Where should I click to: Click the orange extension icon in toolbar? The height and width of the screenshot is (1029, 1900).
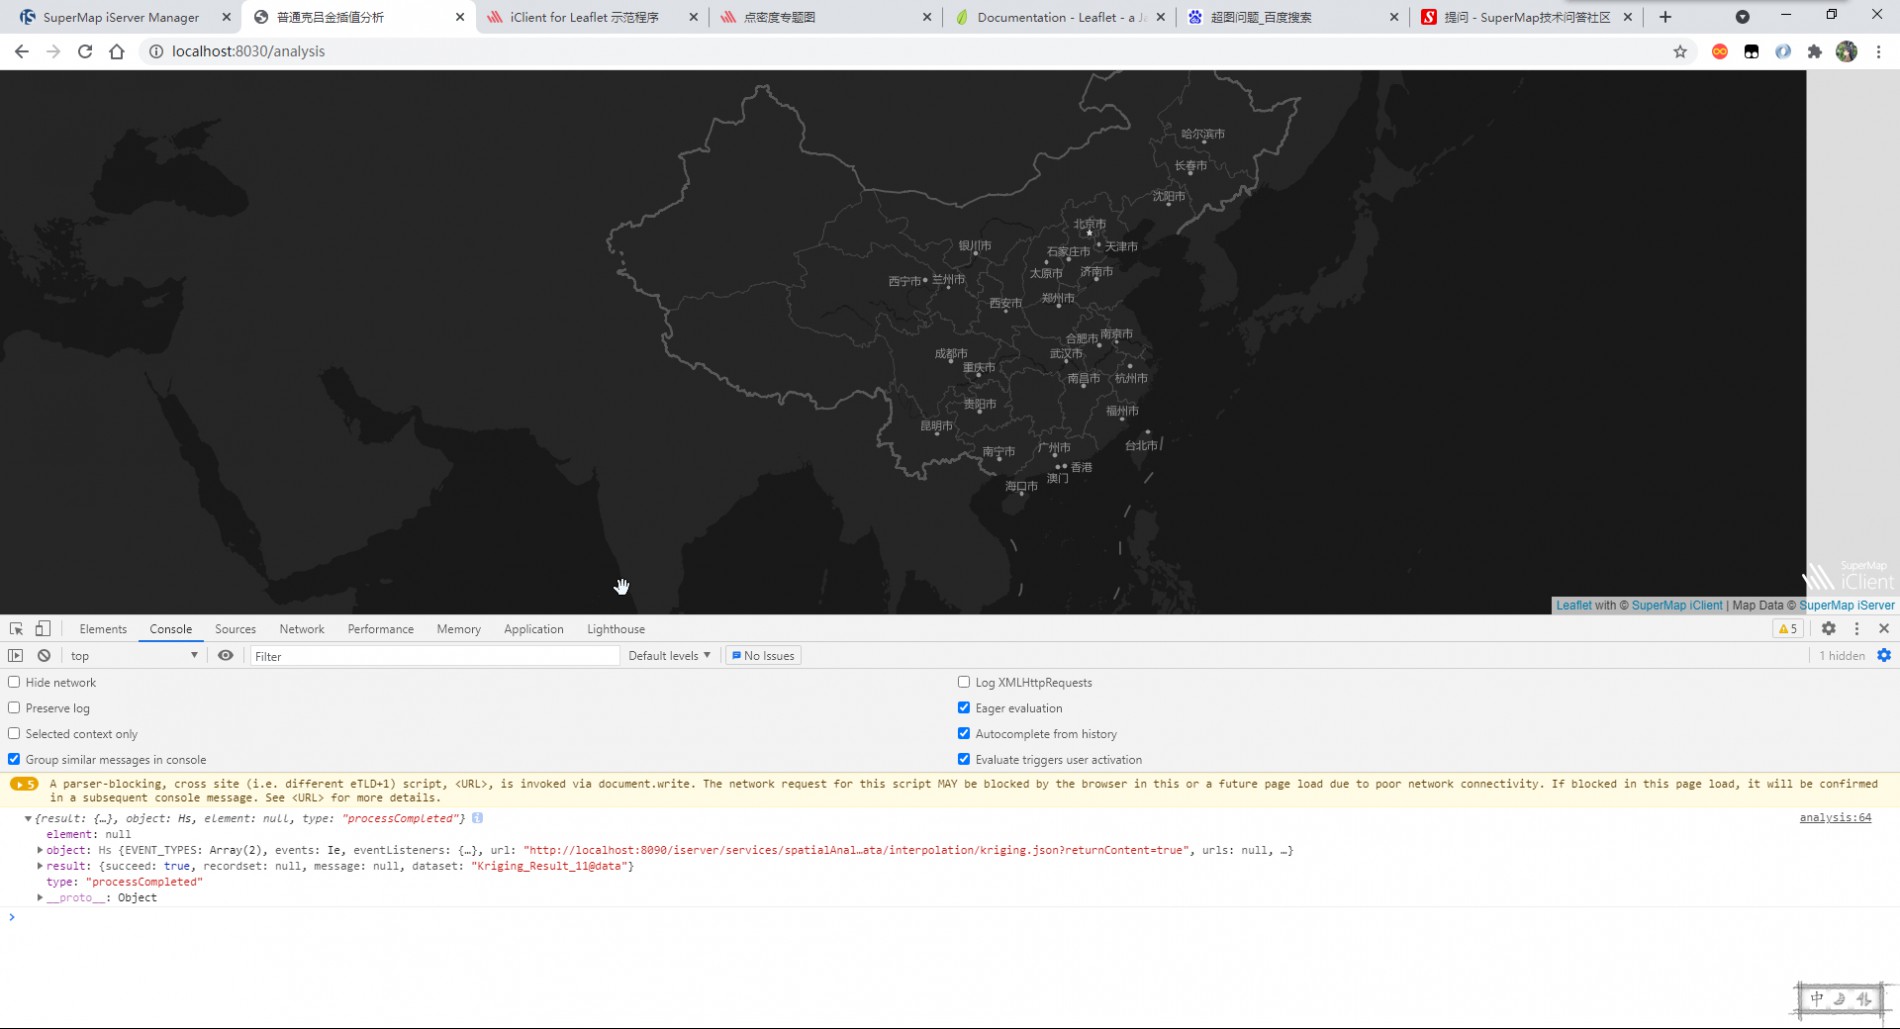1720,51
